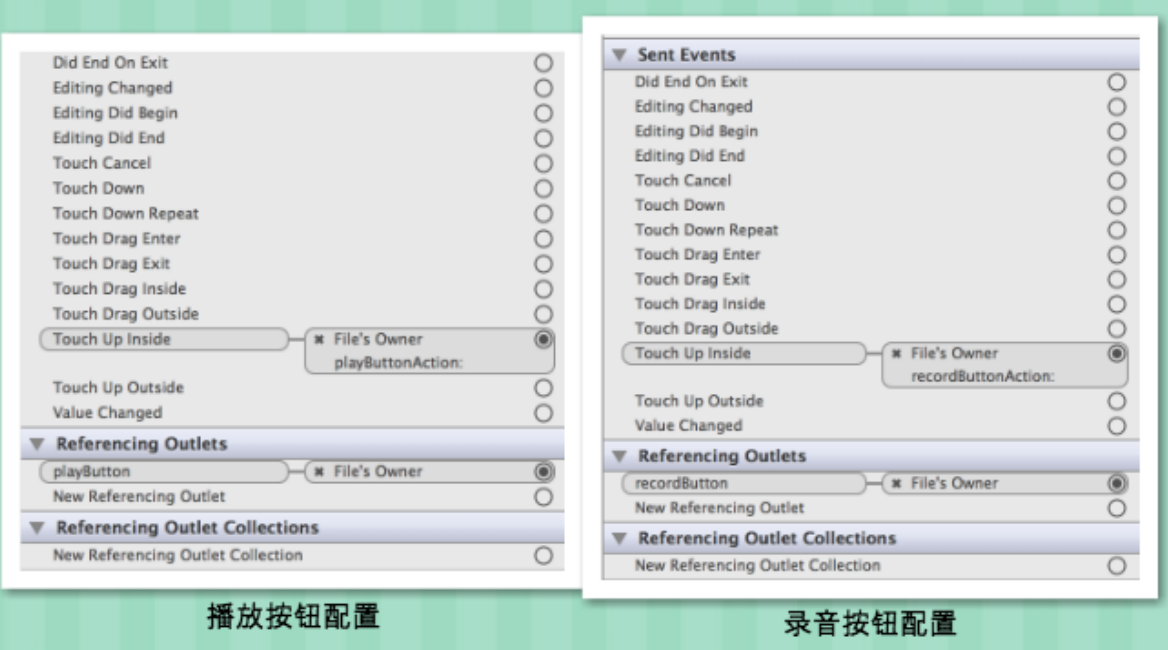Click Touch Up Outside text in left panel
Viewport: 1168px width, 650px height.
(x=118, y=388)
